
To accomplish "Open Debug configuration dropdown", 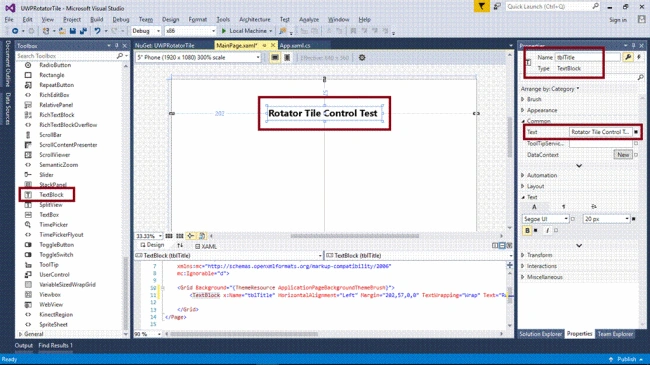I will tap(146, 31).
